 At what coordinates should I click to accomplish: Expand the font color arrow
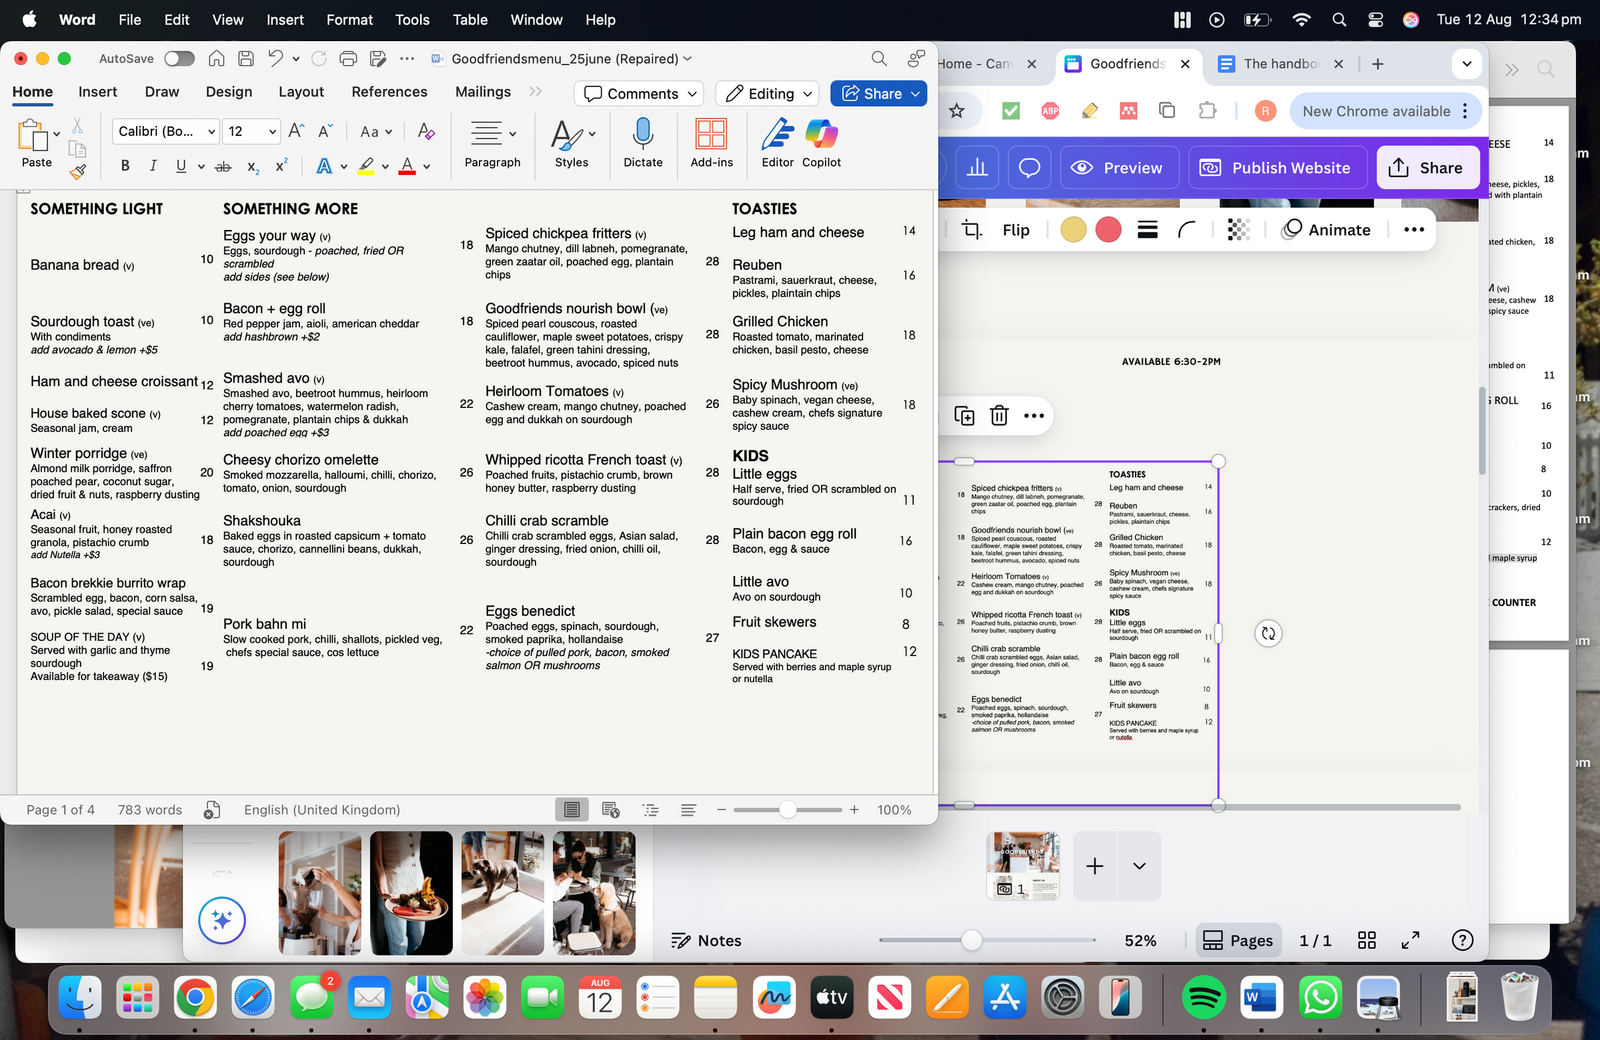point(427,167)
